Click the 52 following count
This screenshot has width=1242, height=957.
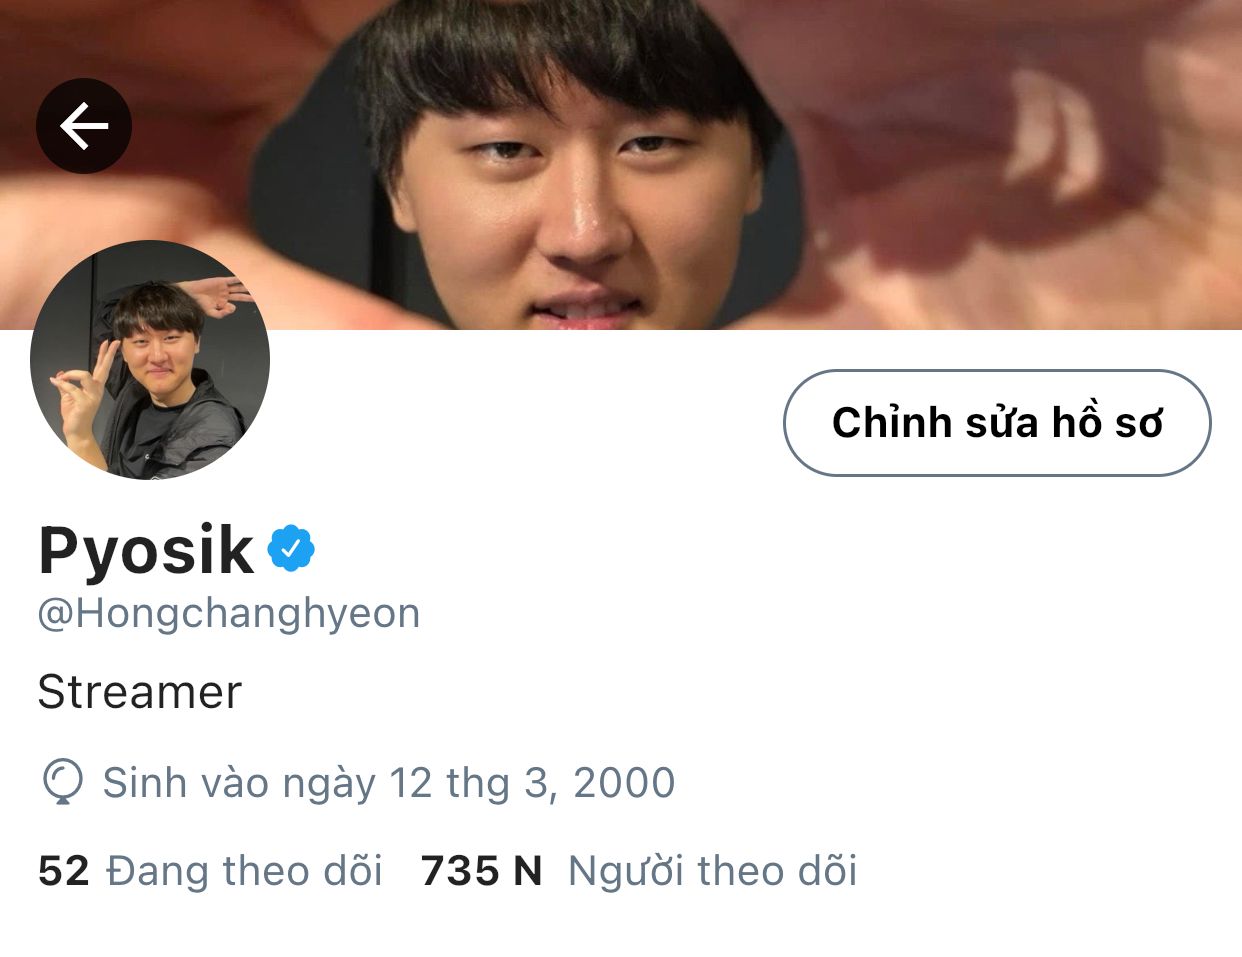[64, 871]
